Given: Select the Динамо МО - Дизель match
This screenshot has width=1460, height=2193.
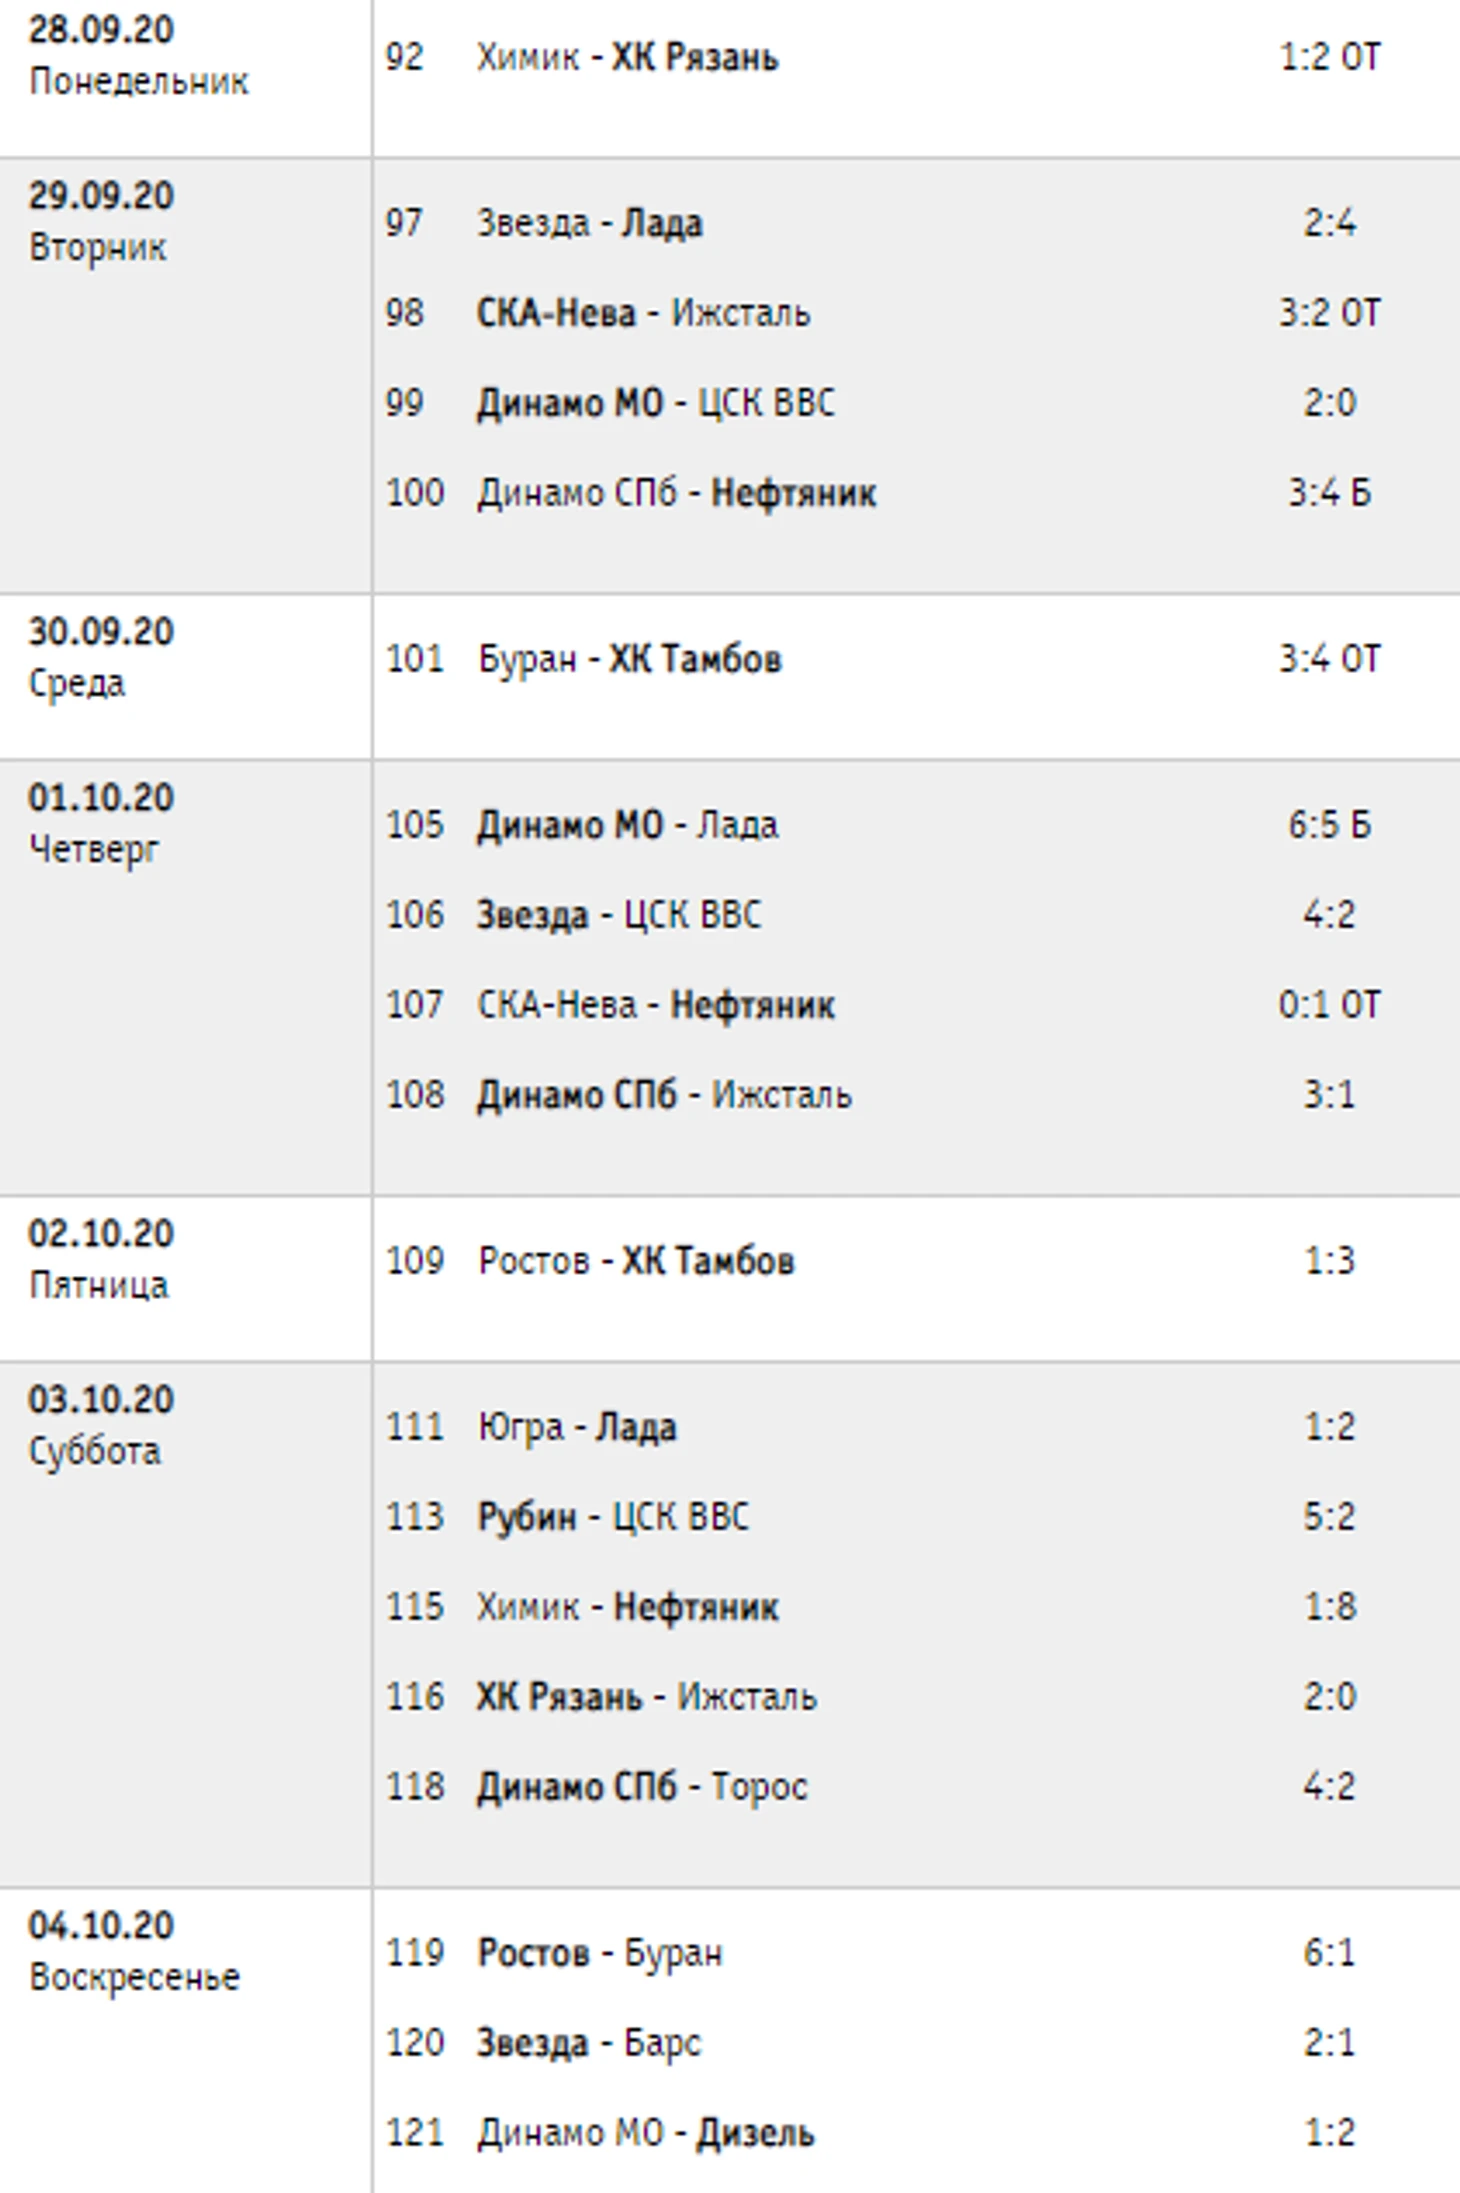Looking at the screenshot, I should [645, 2133].
